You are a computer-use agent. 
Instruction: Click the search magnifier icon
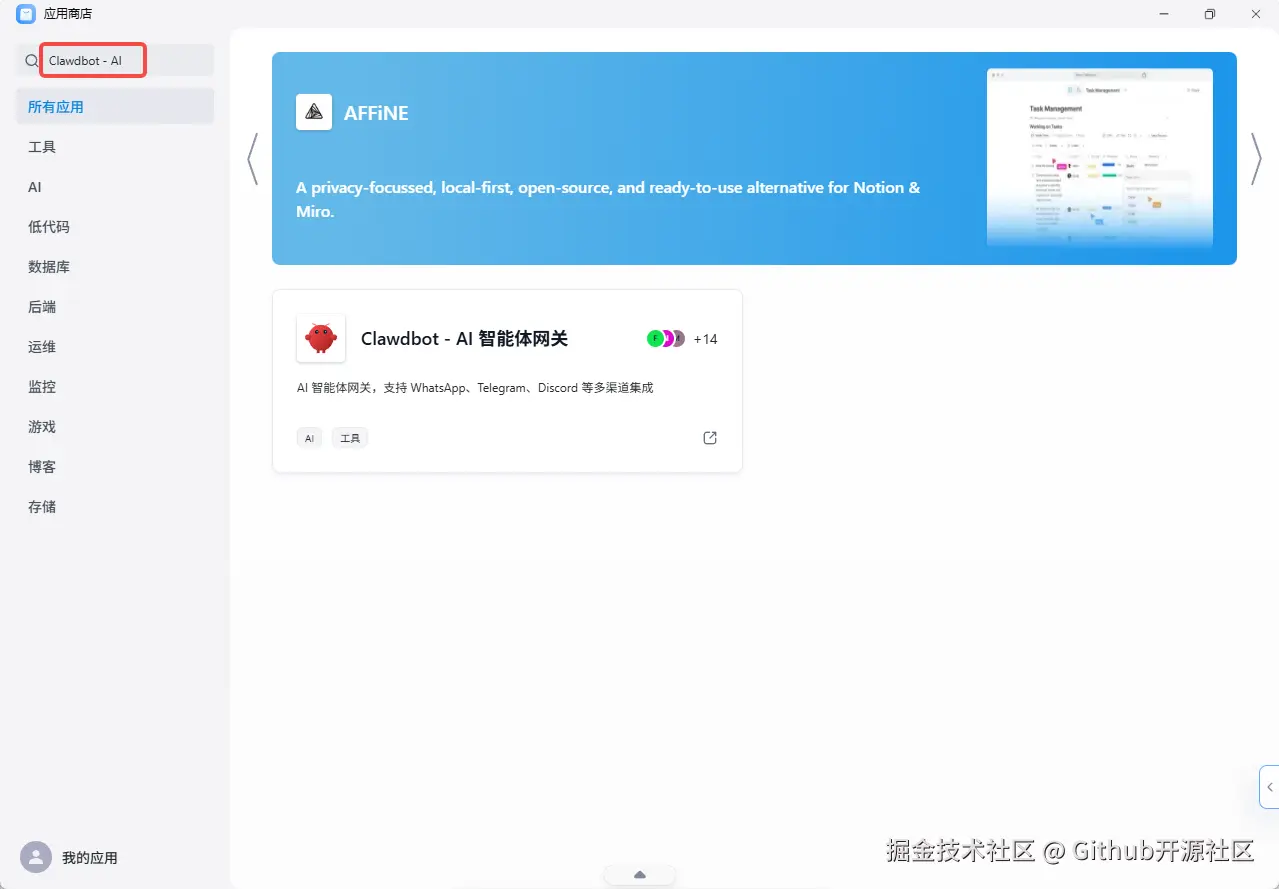pyautogui.click(x=31, y=61)
